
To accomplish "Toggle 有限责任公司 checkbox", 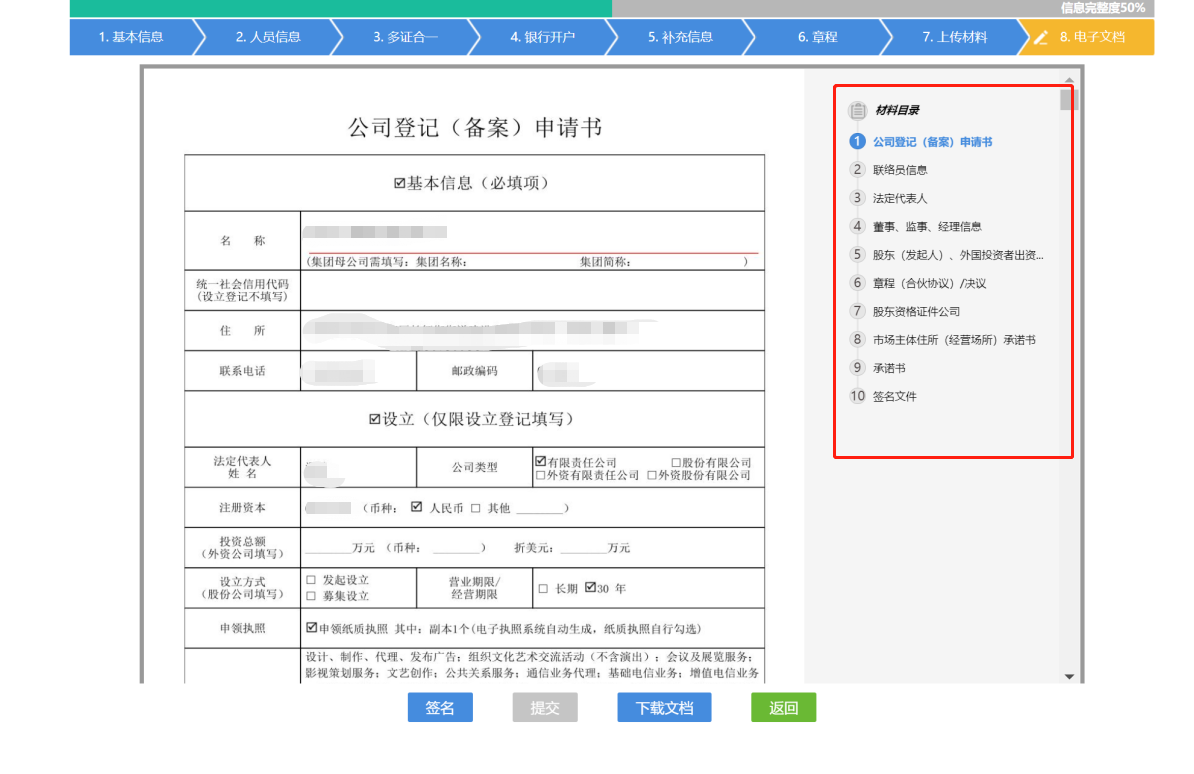I will pyautogui.click(x=541, y=461).
